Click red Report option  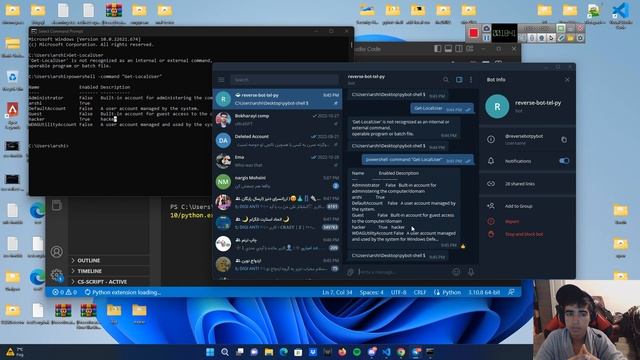512,221
